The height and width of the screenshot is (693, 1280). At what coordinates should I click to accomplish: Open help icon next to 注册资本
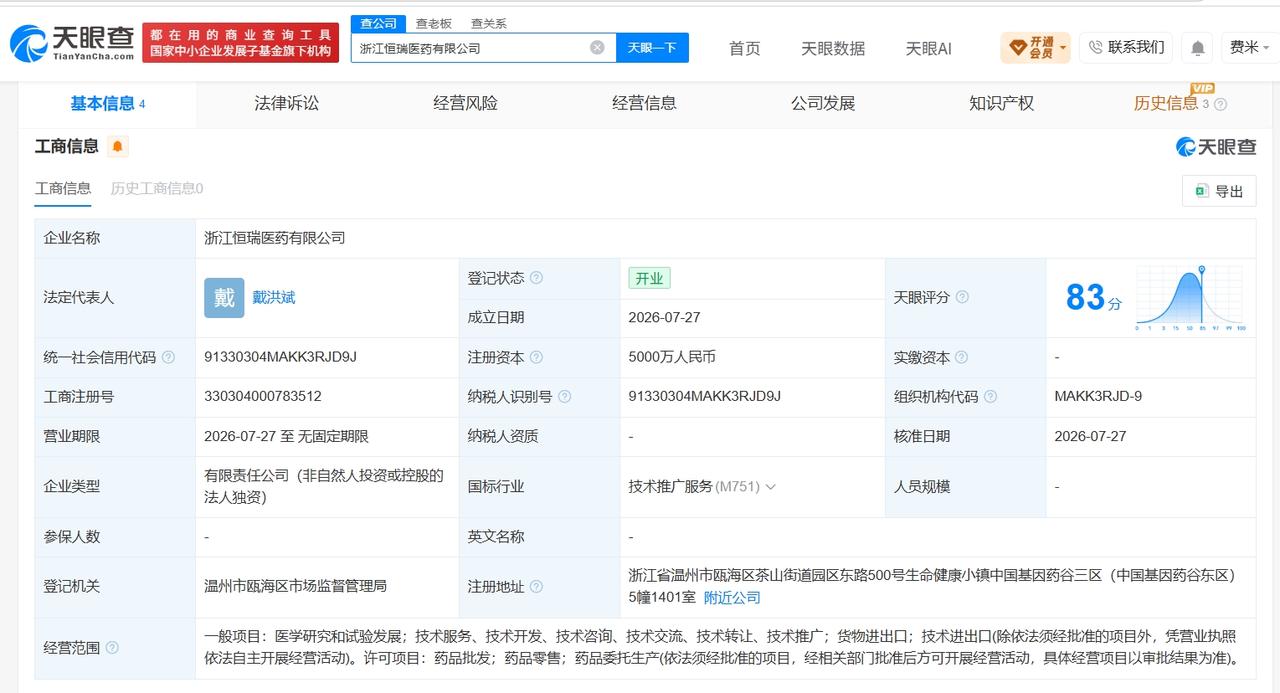(x=537, y=357)
